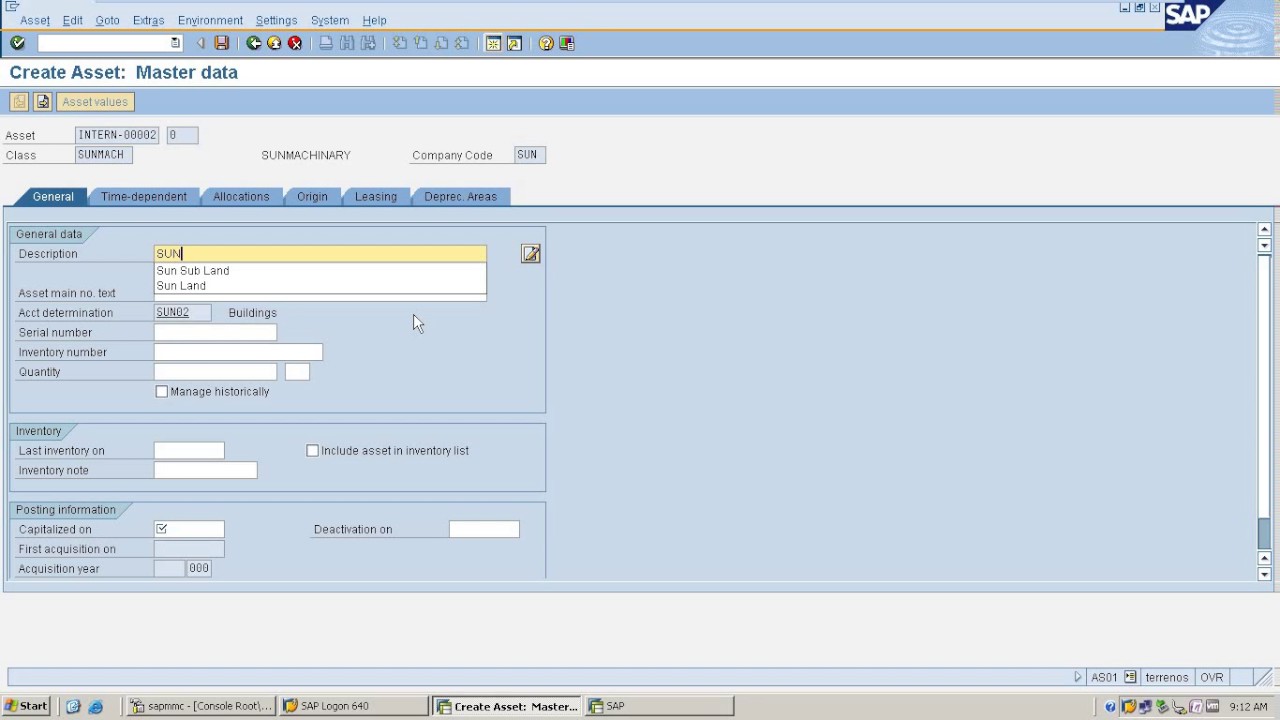
Task: Click the bottom scroll-down arrow of the tab area
Action: click(x=1264, y=574)
